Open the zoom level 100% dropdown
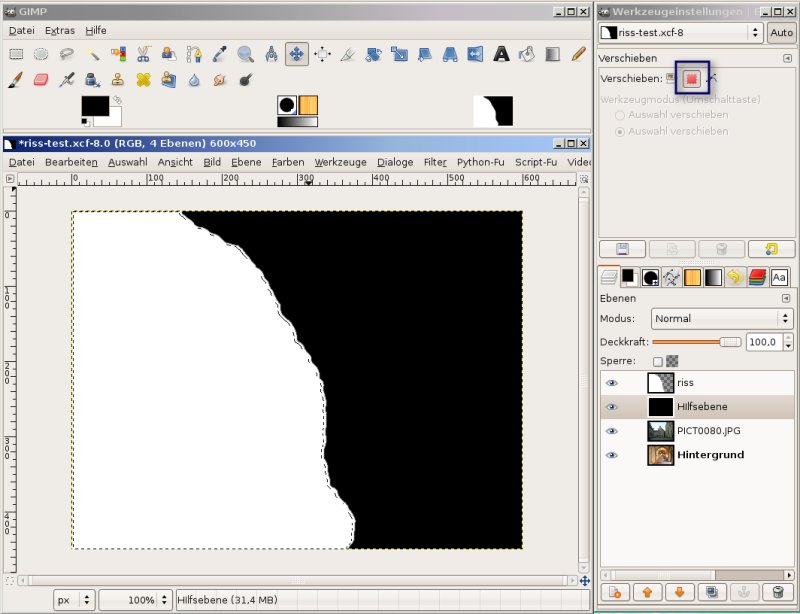This screenshot has height=614, width=800. click(136, 600)
